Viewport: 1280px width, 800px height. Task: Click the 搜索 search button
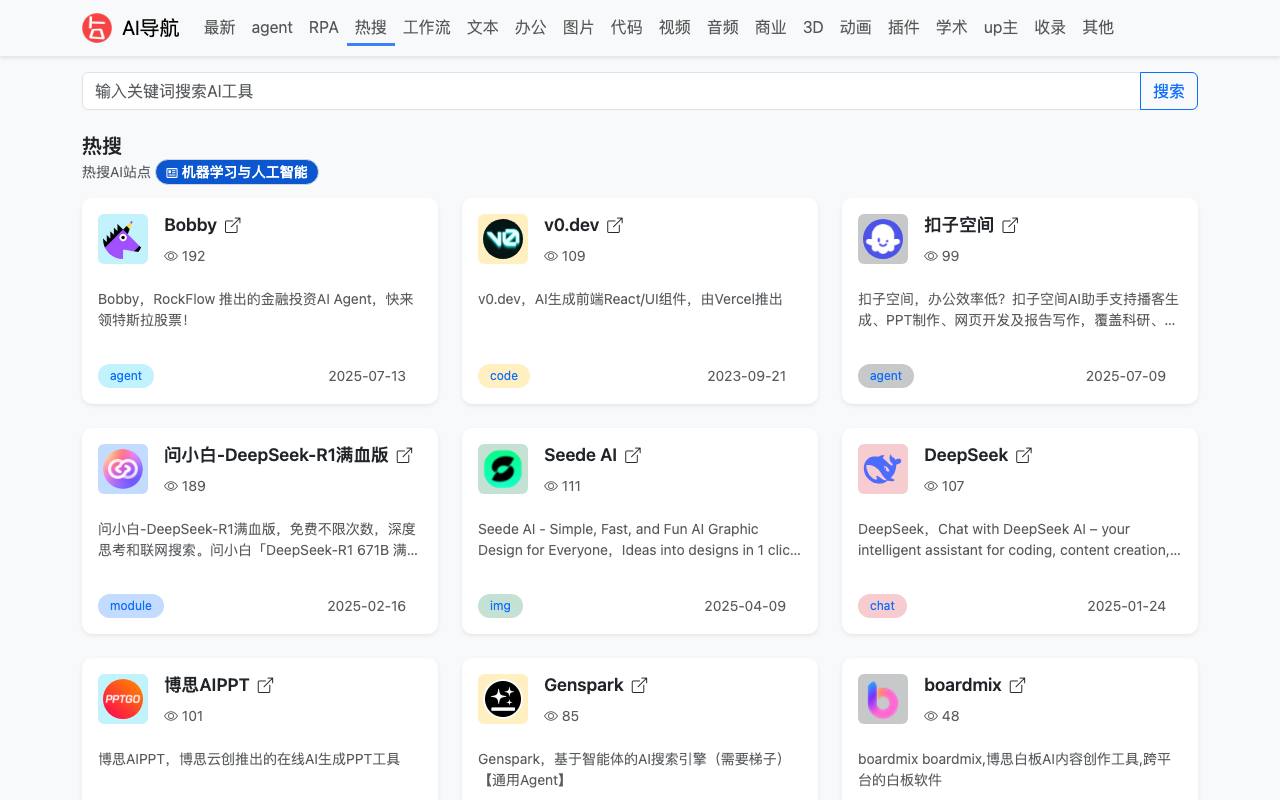click(1169, 91)
